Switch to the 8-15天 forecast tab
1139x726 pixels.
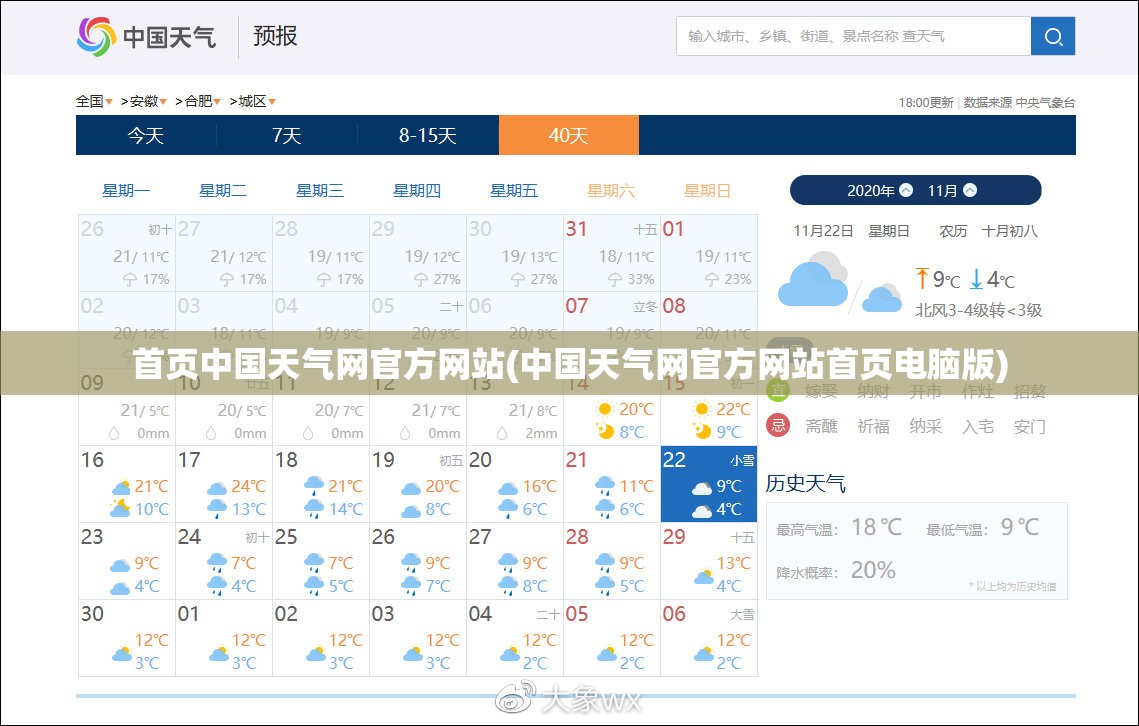[428, 135]
